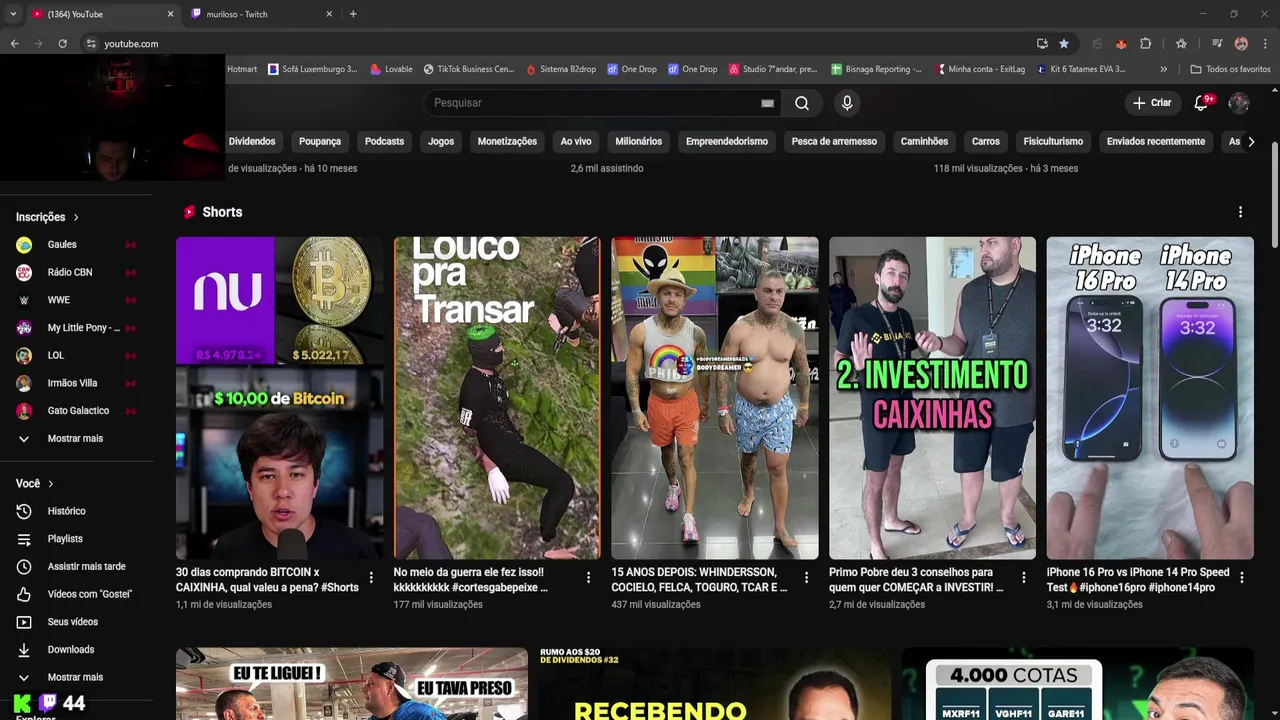Select Podcasts category chip
Viewport: 1280px width, 720px height.
pos(384,142)
